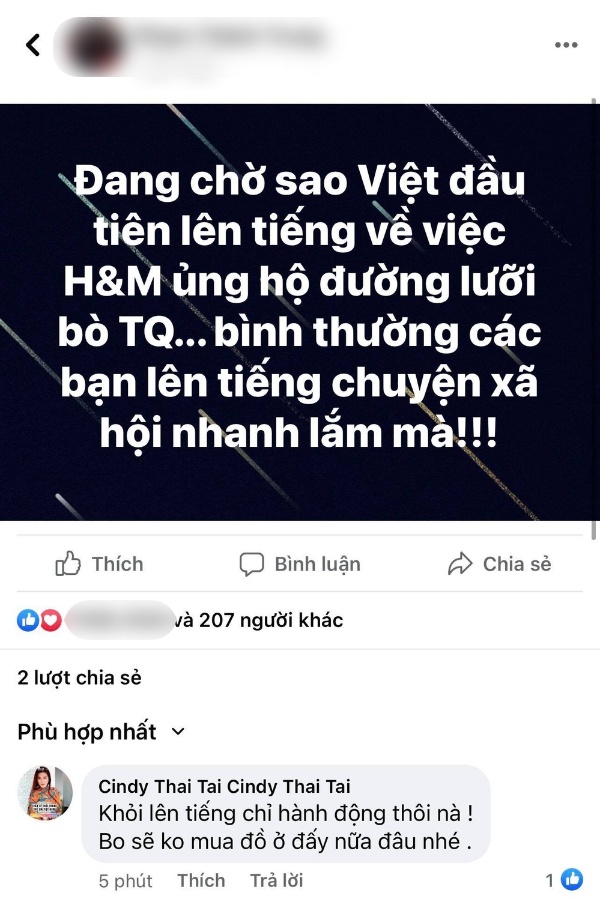
Task: Open Cindy Thai Tai's avatar thumbnail
Action: (45, 793)
